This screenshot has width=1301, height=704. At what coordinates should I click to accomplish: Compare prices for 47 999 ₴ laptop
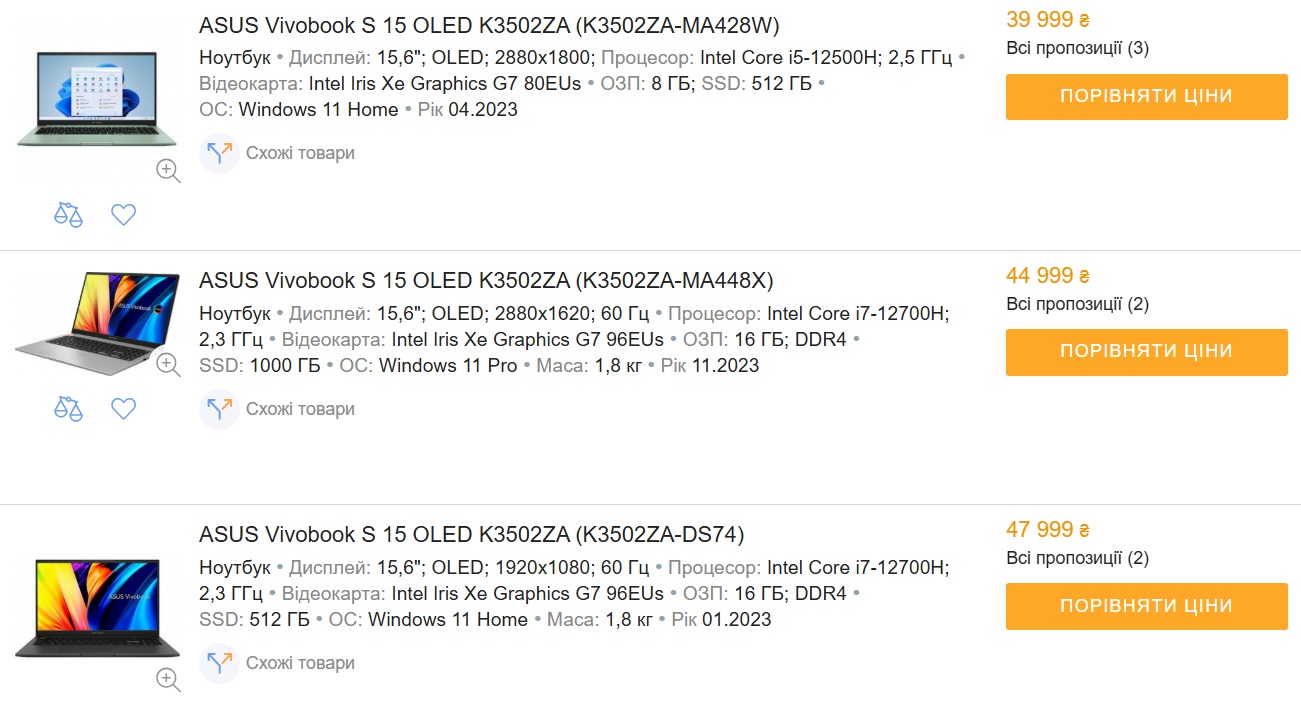click(x=1146, y=606)
